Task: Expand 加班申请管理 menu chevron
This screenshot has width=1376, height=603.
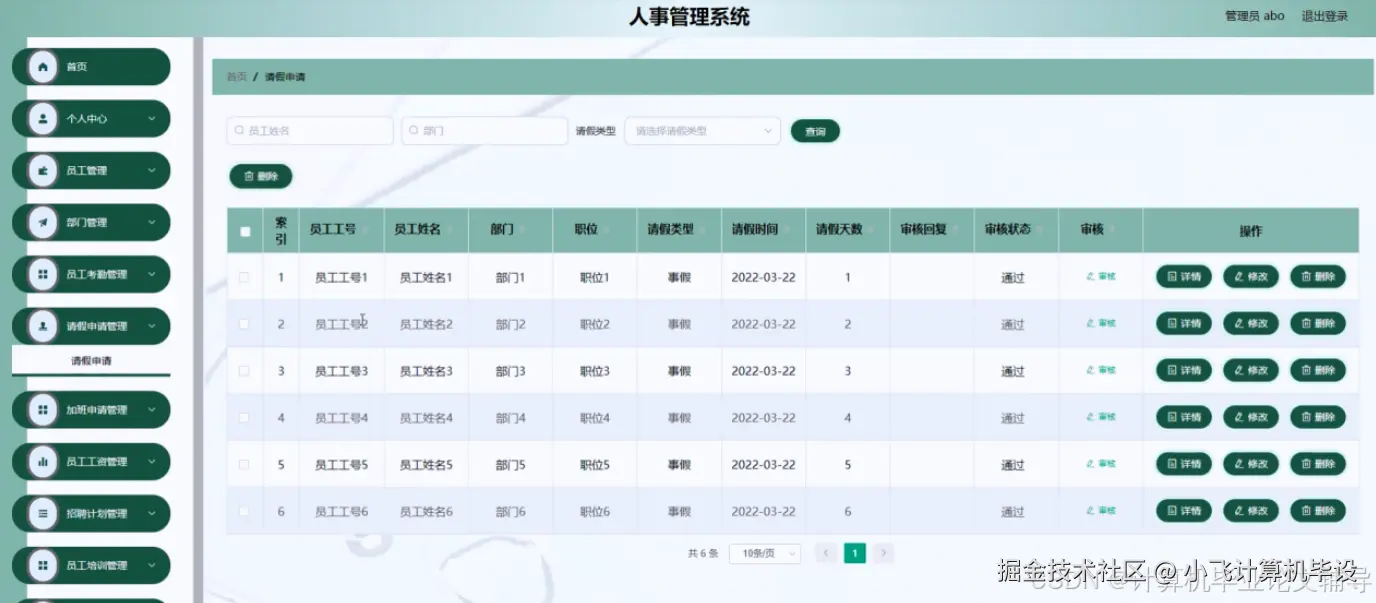Action: [x=152, y=410]
